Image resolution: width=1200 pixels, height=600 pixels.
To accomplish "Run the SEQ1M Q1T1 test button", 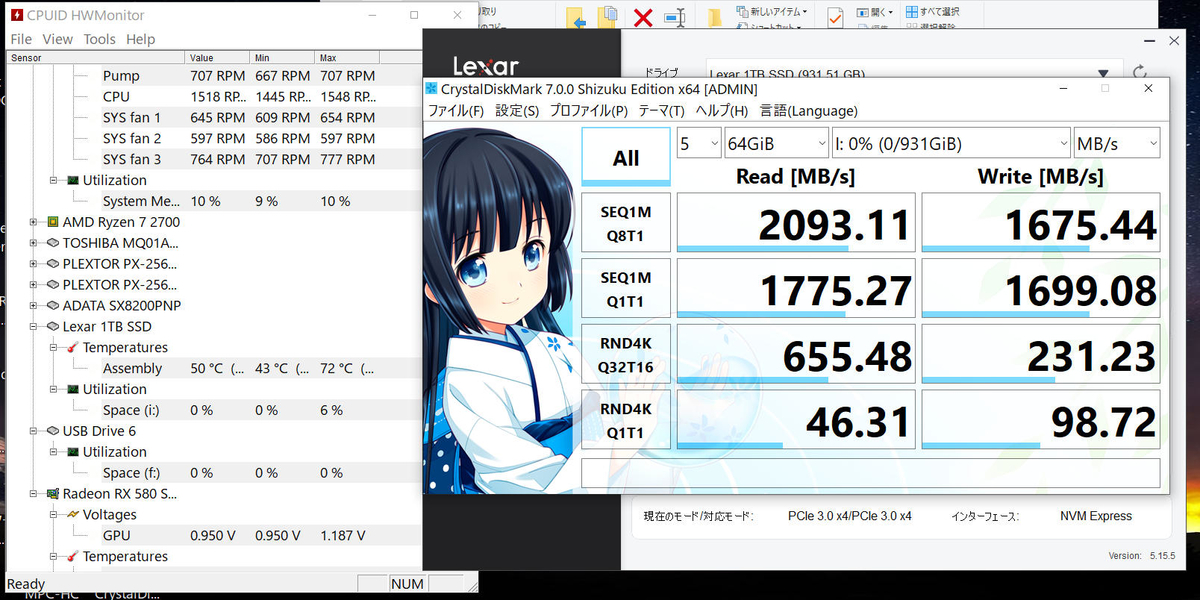I will point(626,288).
